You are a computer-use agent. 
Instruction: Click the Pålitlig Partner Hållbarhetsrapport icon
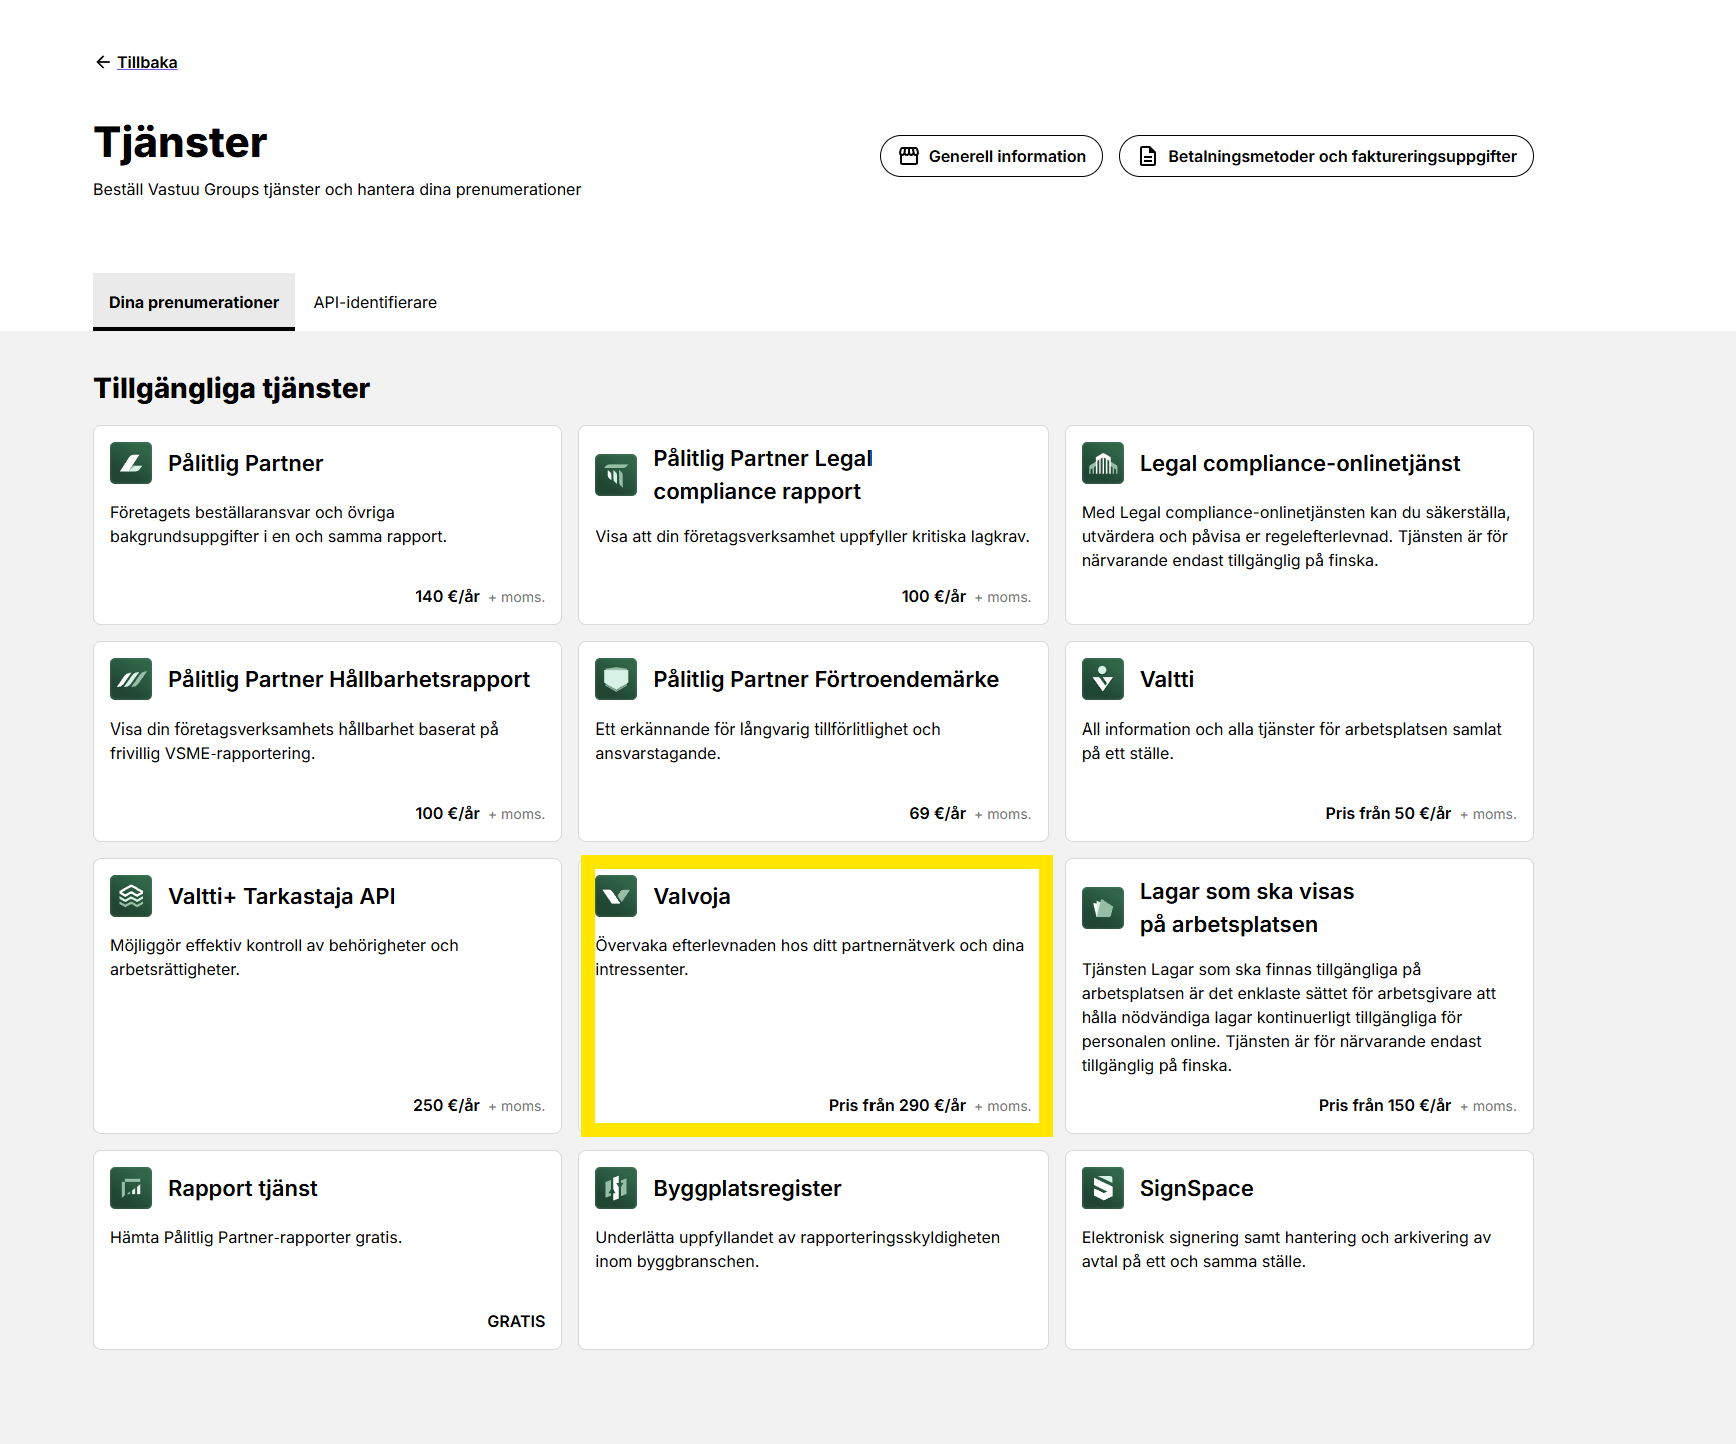131,679
